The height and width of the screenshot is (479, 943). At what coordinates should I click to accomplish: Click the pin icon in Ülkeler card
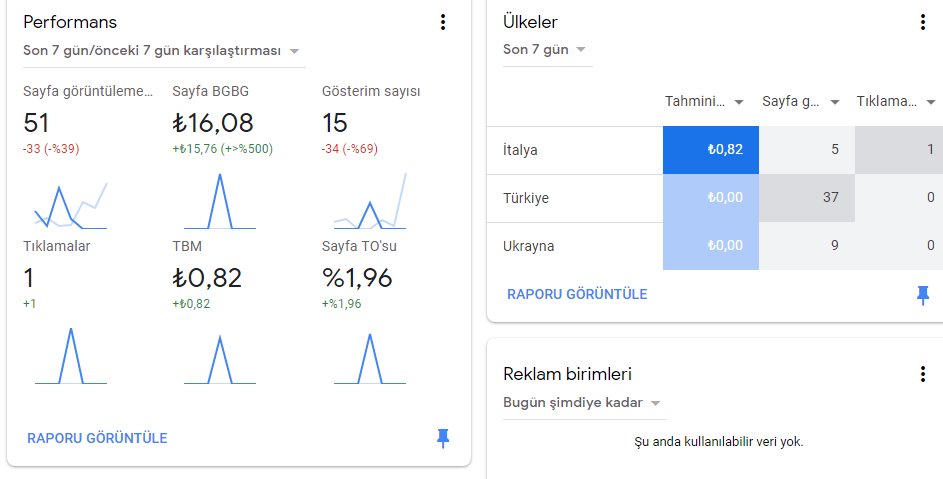click(923, 295)
